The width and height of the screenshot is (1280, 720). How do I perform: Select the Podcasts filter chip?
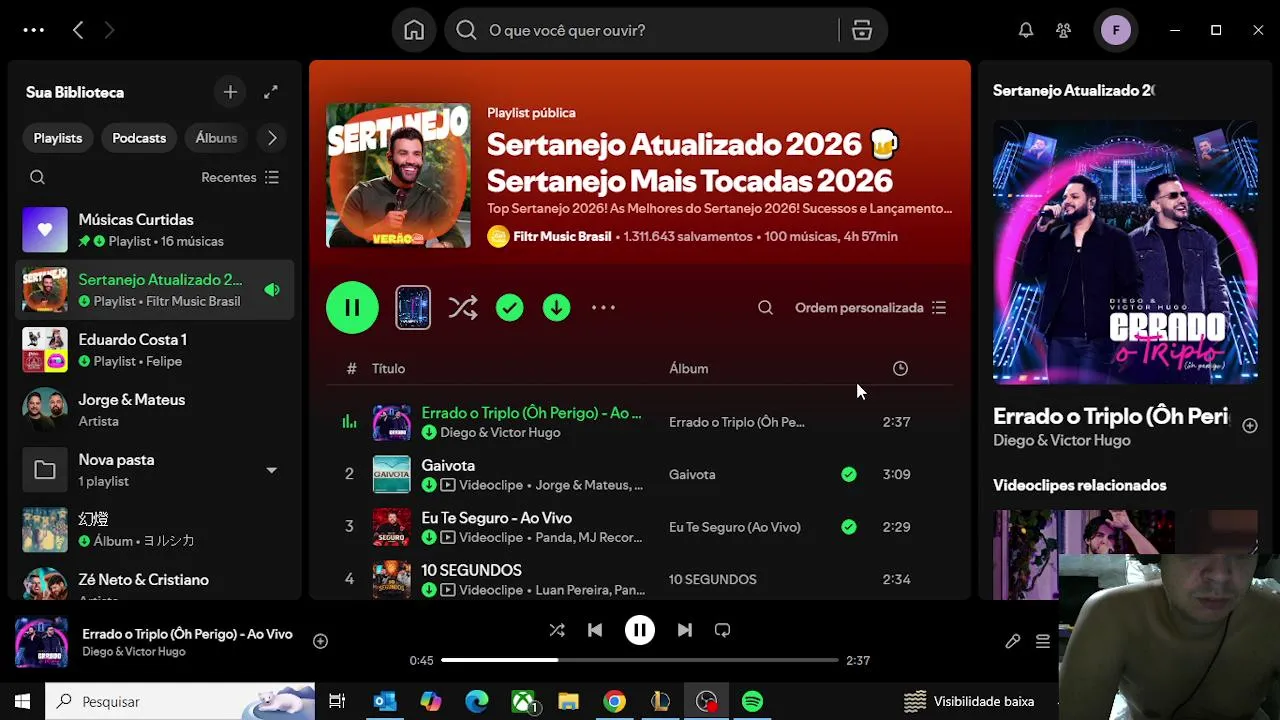click(139, 138)
